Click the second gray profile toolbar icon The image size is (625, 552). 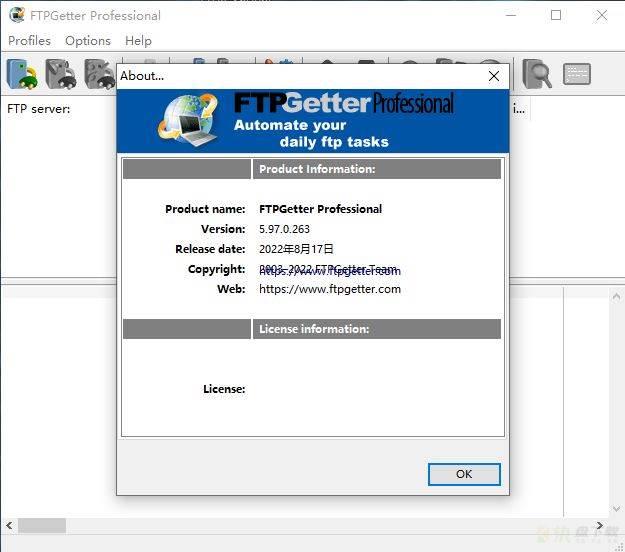pyautogui.click(x=61, y=74)
